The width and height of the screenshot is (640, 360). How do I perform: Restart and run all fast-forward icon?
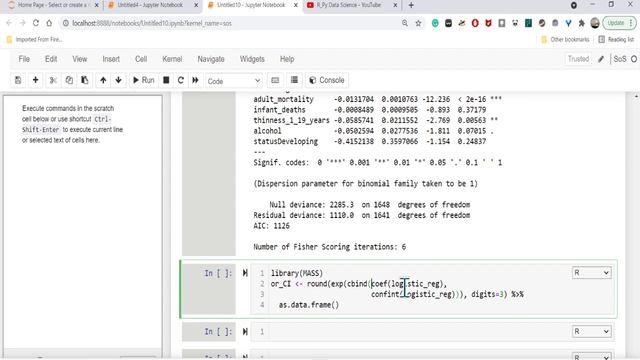point(196,80)
